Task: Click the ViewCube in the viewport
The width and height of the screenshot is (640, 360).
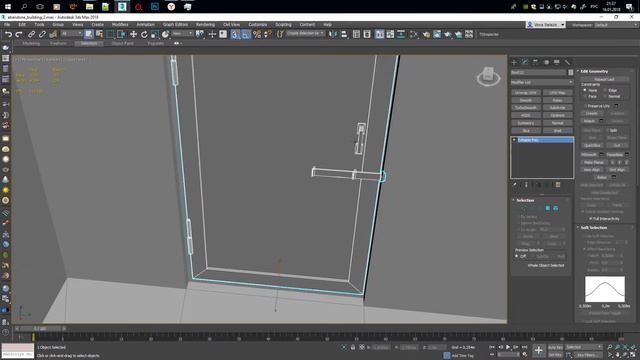Action: tap(488, 76)
